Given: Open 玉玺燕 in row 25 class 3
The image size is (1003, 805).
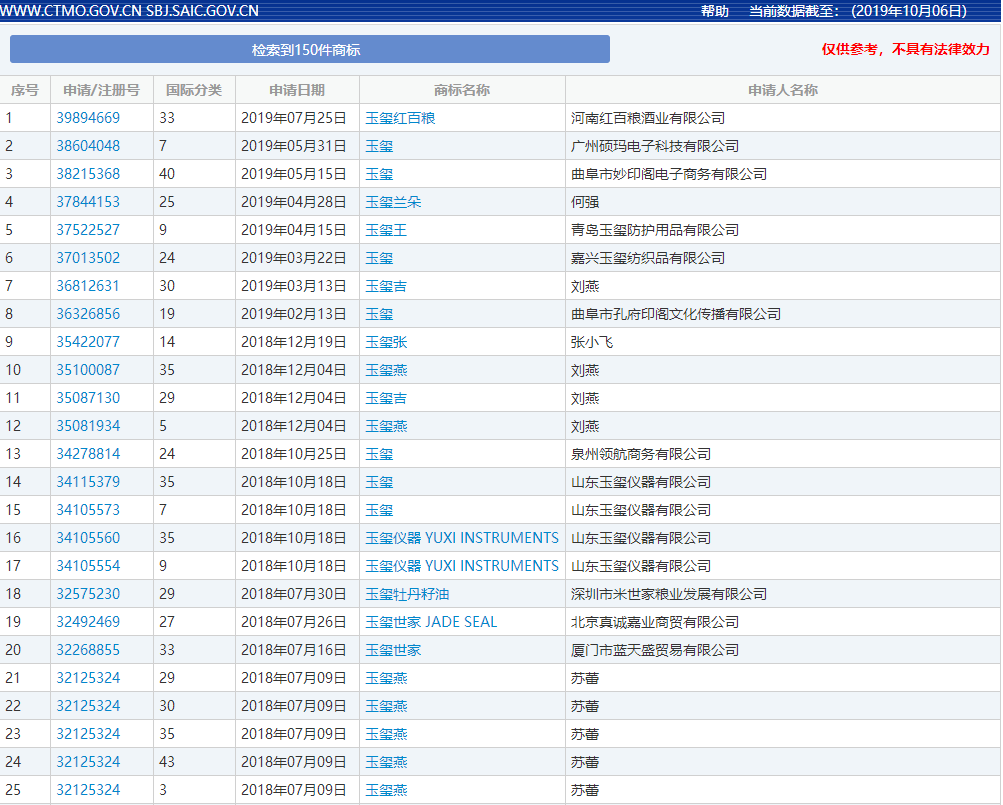Looking at the screenshot, I should click(386, 790).
